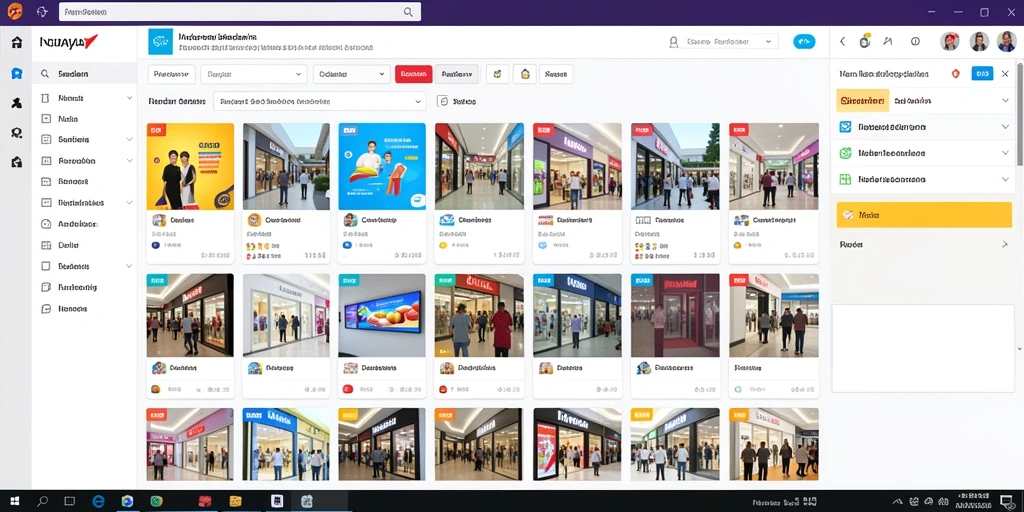
Task: Click the headset icon in the purple title bar
Action: click(x=42, y=12)
